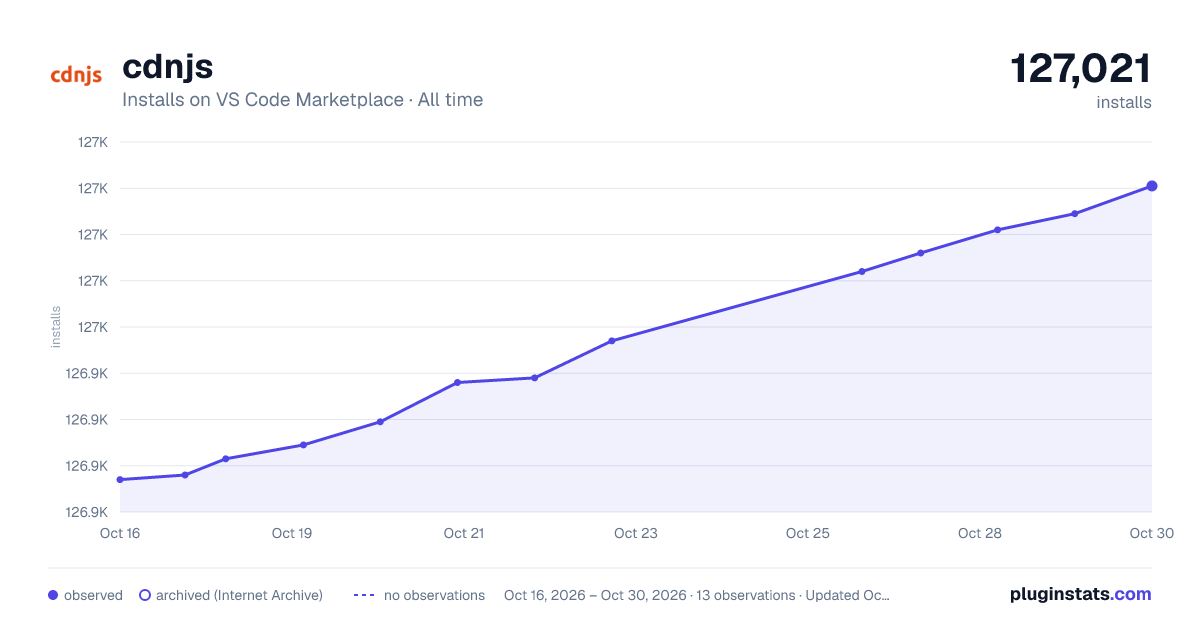This screenshot has width=1200, height=630.
Task: Click the Oct 23 x-axis label
Action: 636,533
